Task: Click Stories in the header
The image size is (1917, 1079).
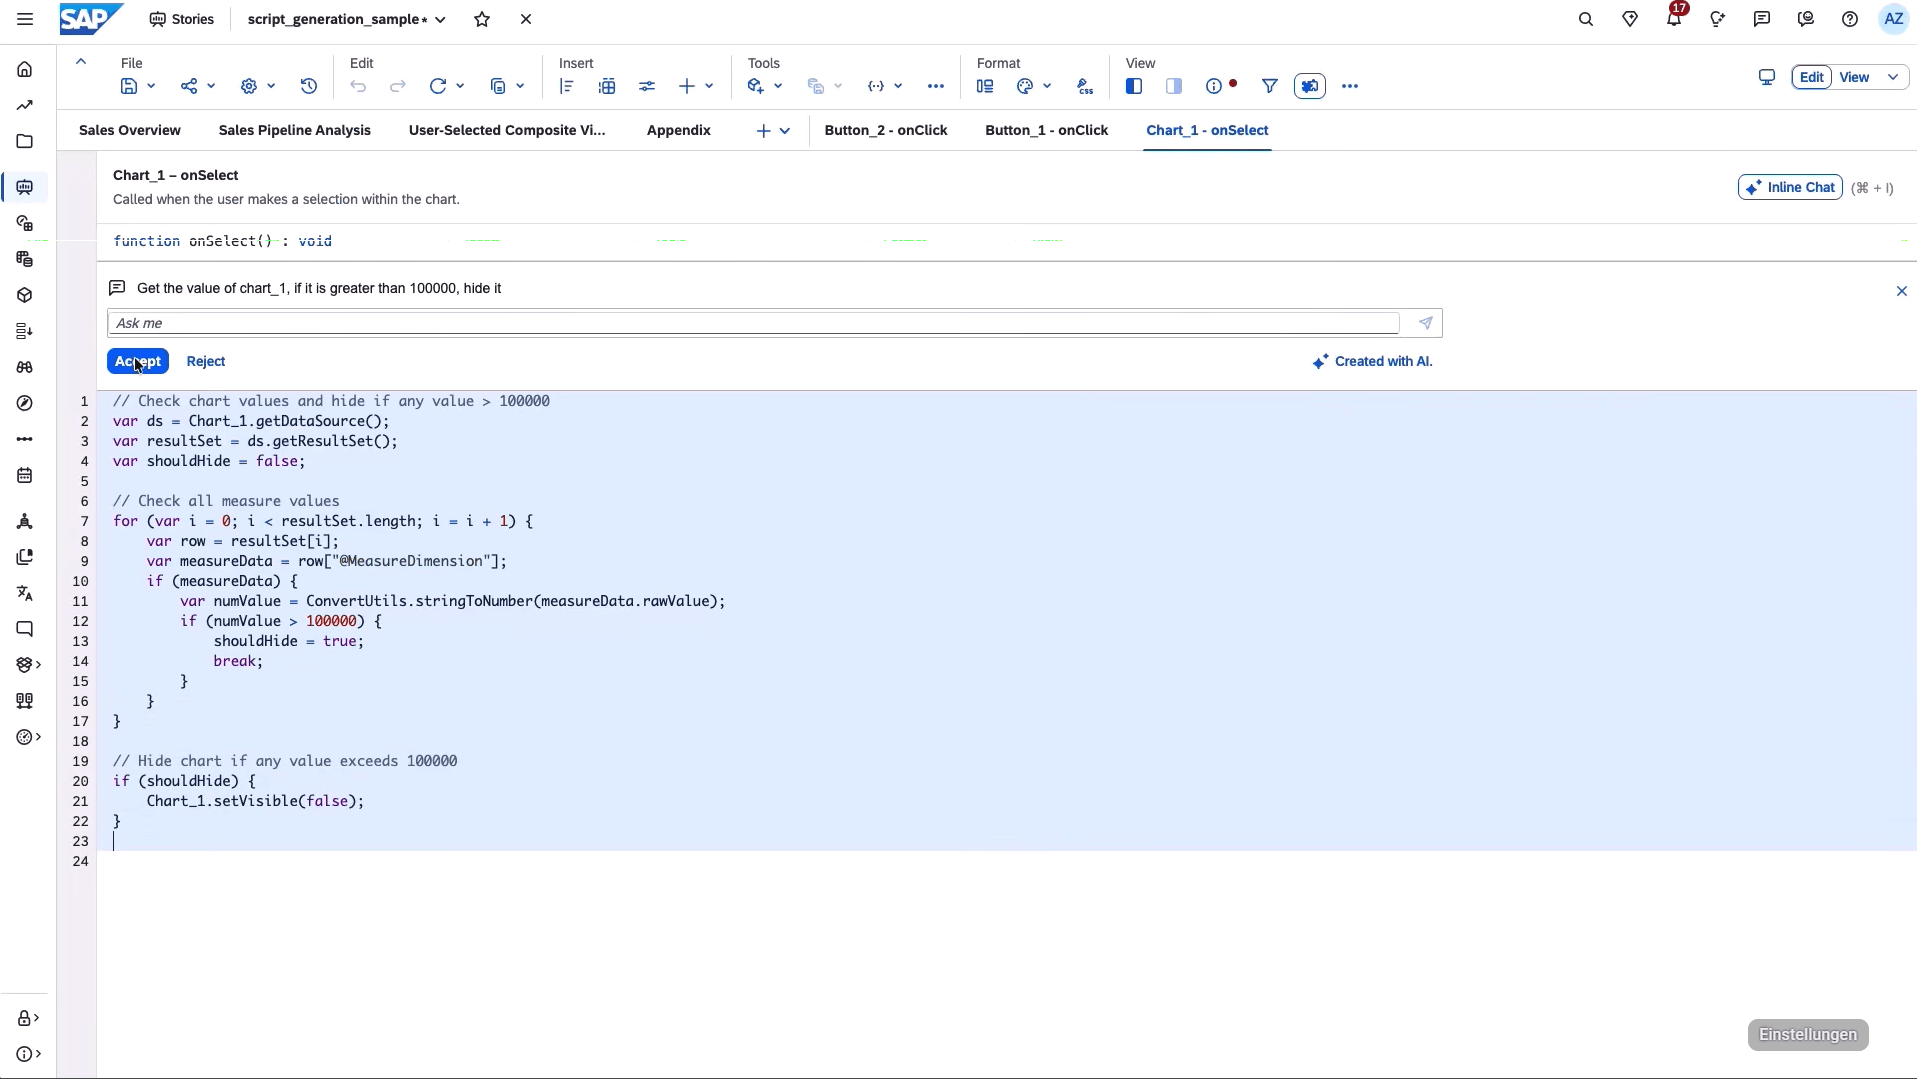Action: point(182,19)
